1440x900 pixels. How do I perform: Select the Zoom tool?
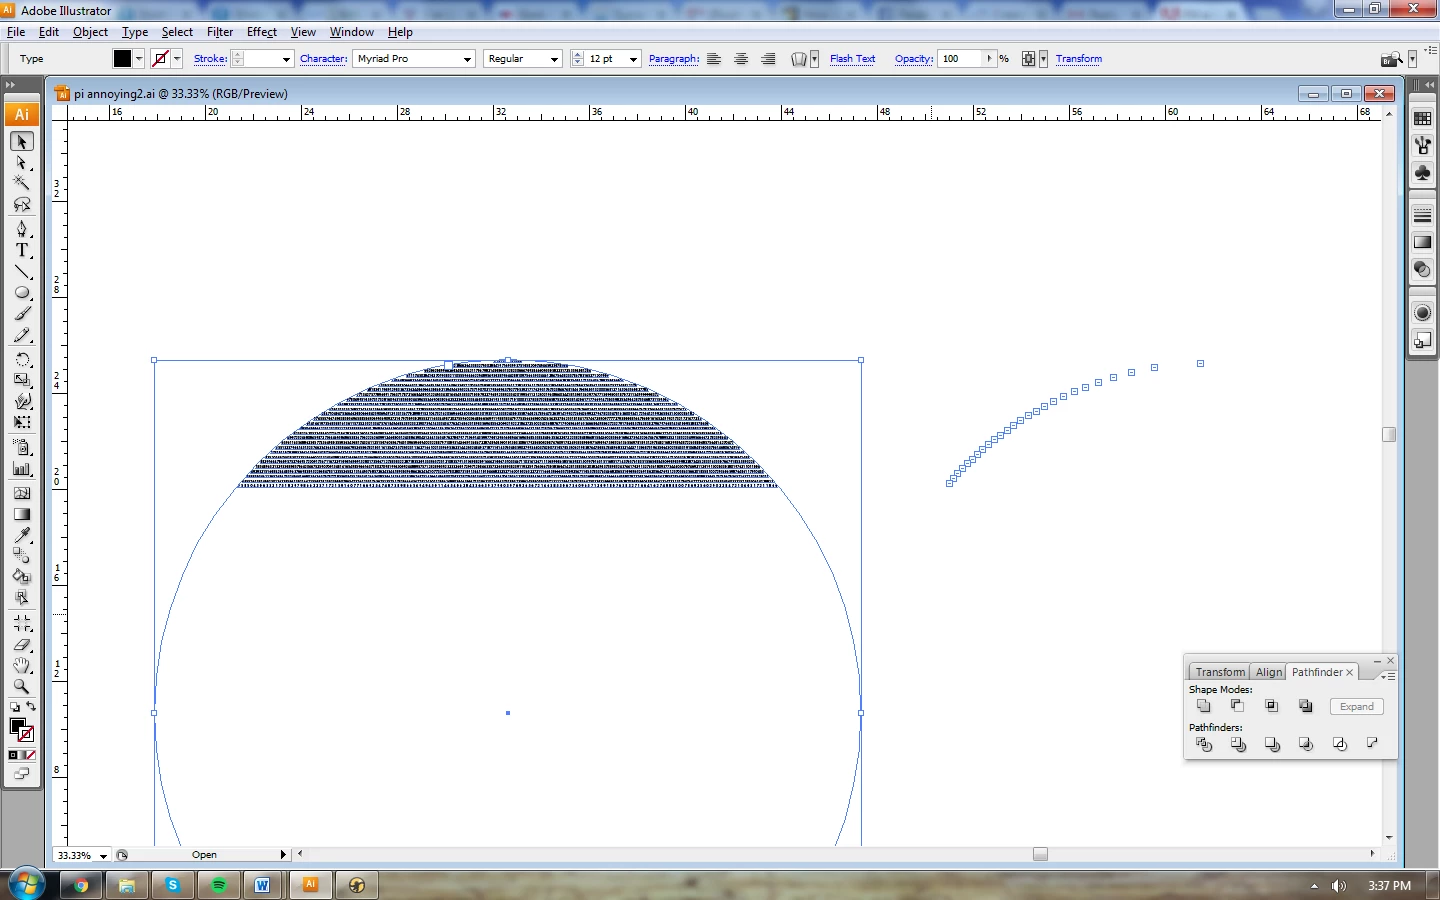point(22,687)
